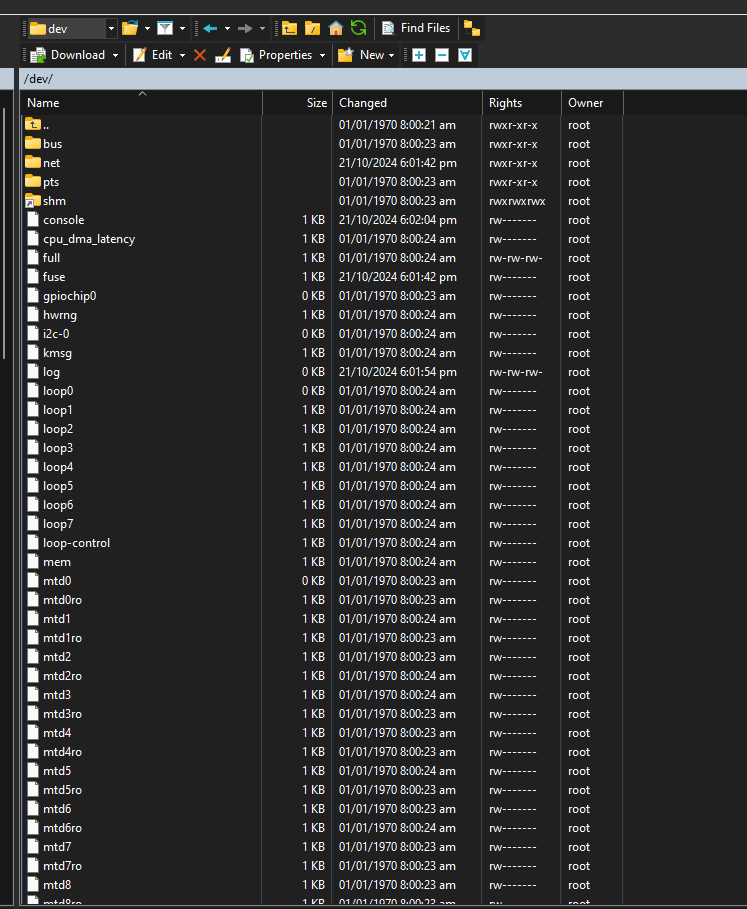The width and height of the screenshot is (747, 909).
Task: Click the invert selection icon
Action: pyautogui.click(x=465, y=55)
